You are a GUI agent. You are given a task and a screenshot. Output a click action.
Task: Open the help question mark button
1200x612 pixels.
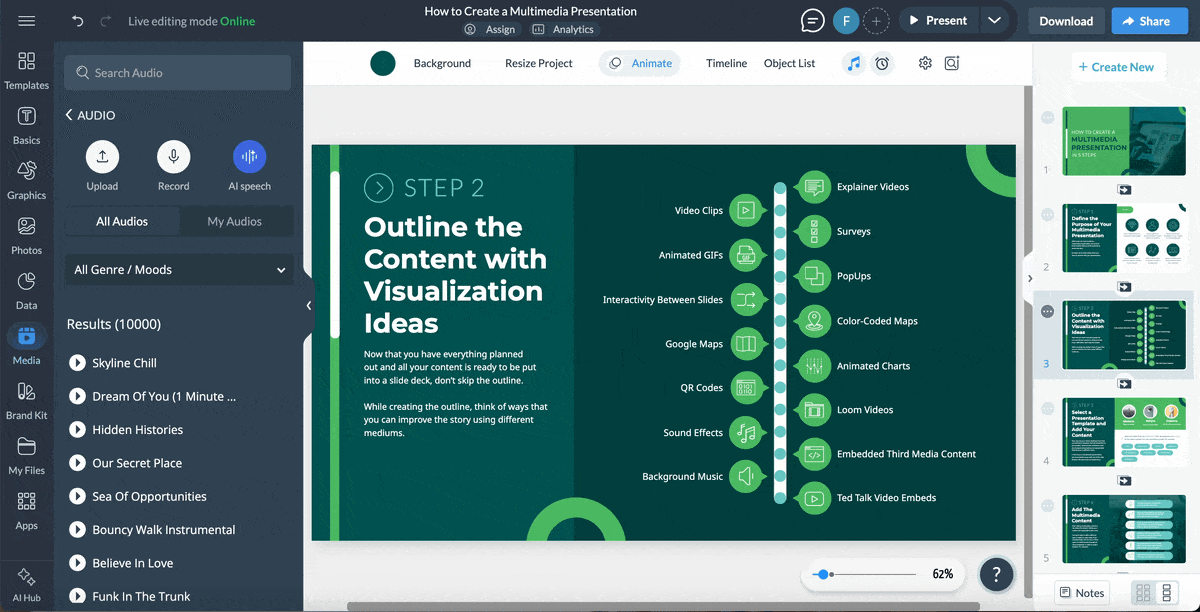point(996,574)
